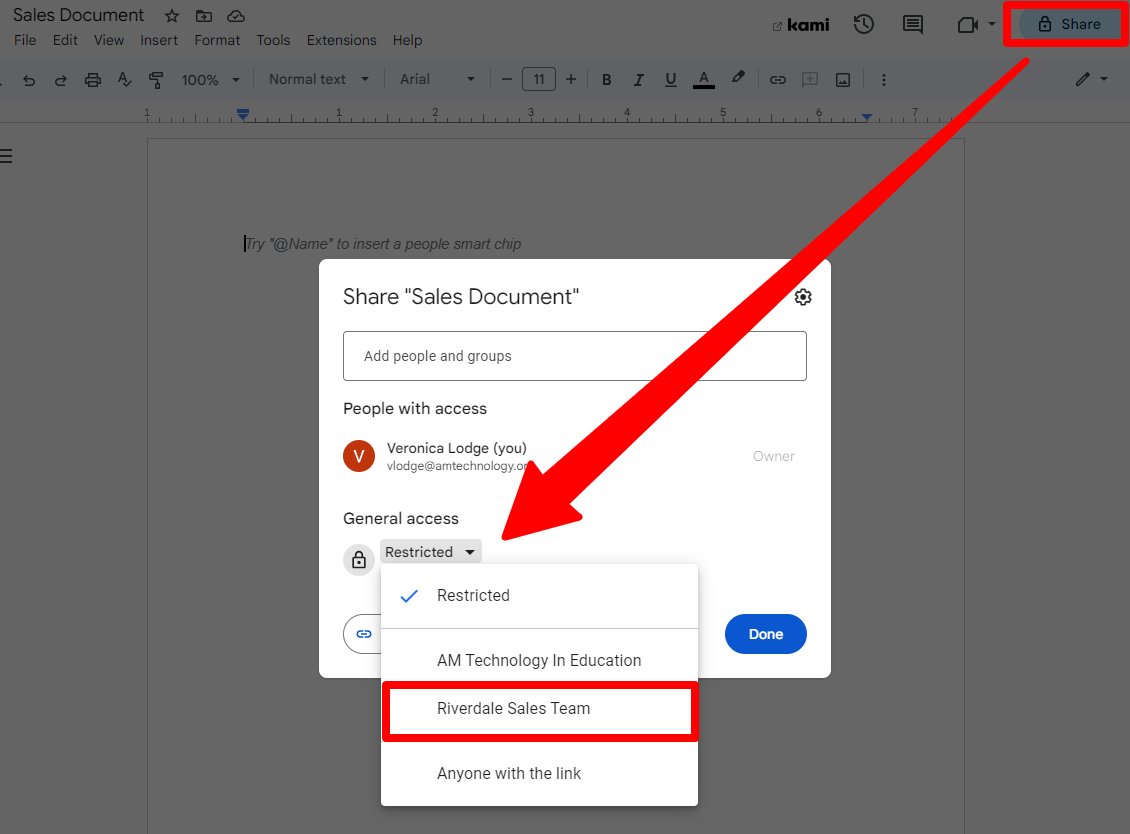1130x834 pixels.
Task: Click the left indent ruler marker
Action: click(243, 114)
